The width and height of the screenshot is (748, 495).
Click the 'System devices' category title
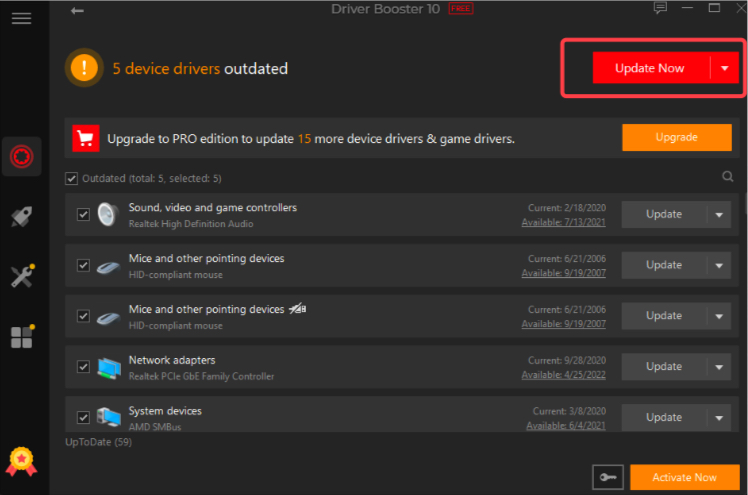[165, 411]
